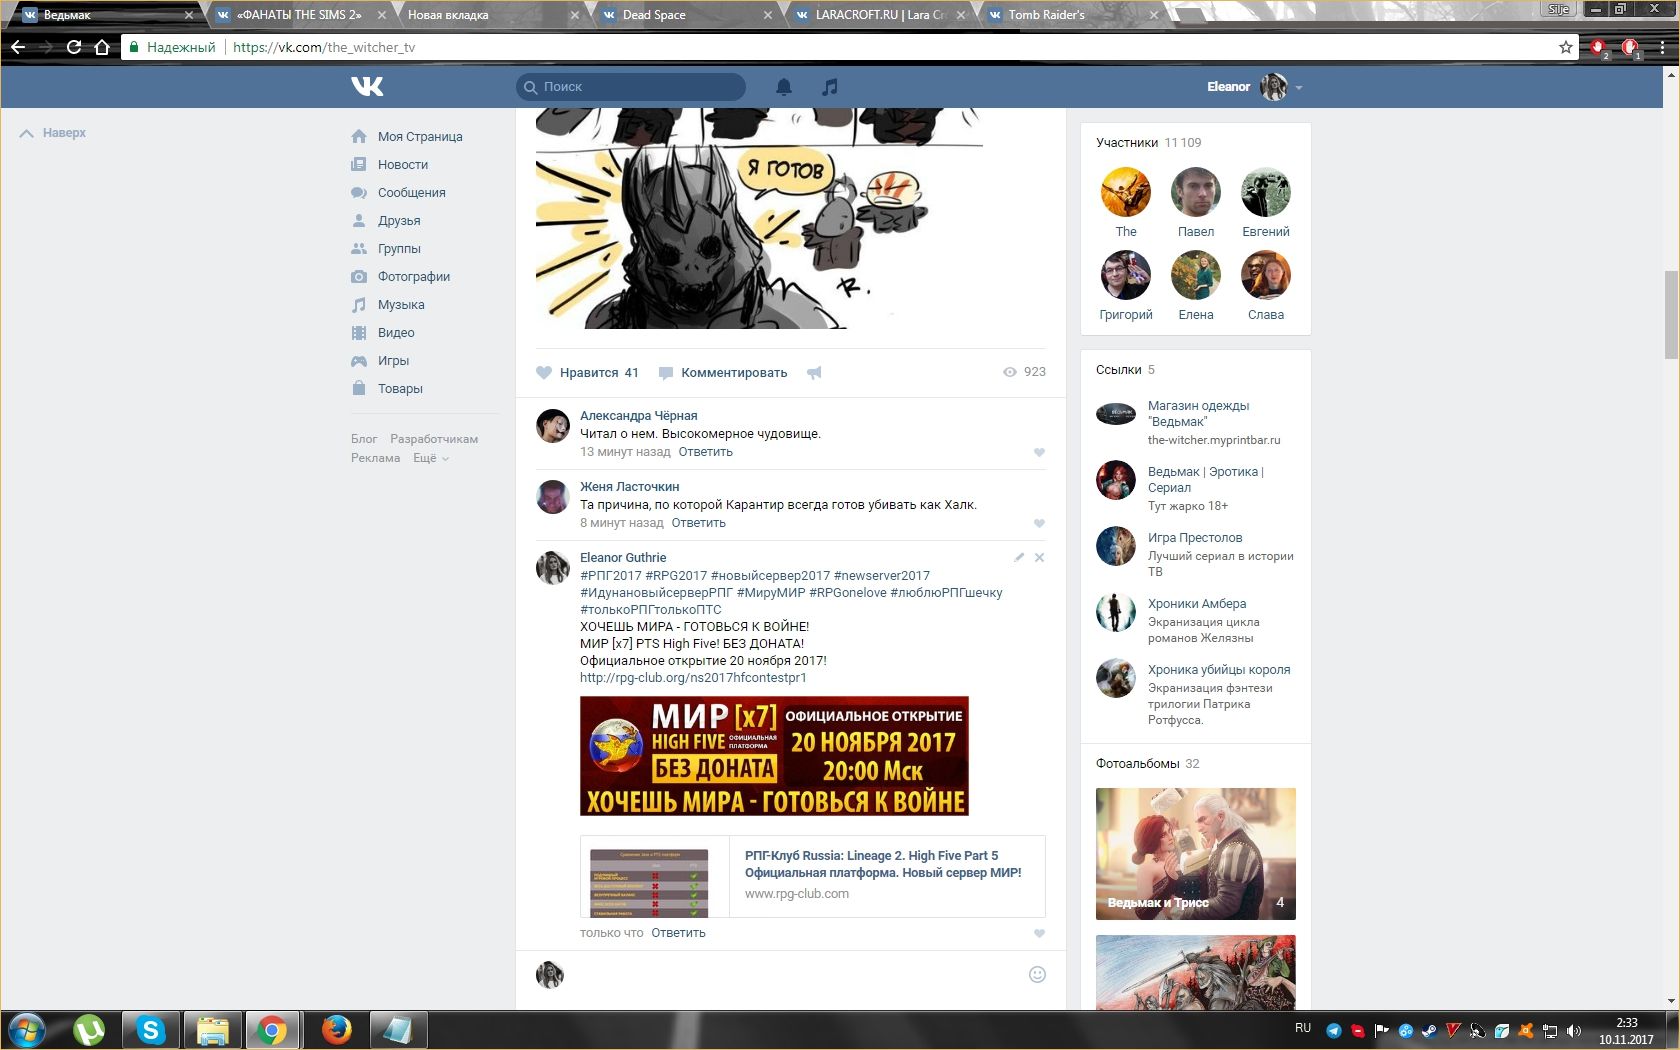The height and width of the screenshot is (1050, 1680).
Task: Open Товары in the sidebar
Action: point(400,389)
